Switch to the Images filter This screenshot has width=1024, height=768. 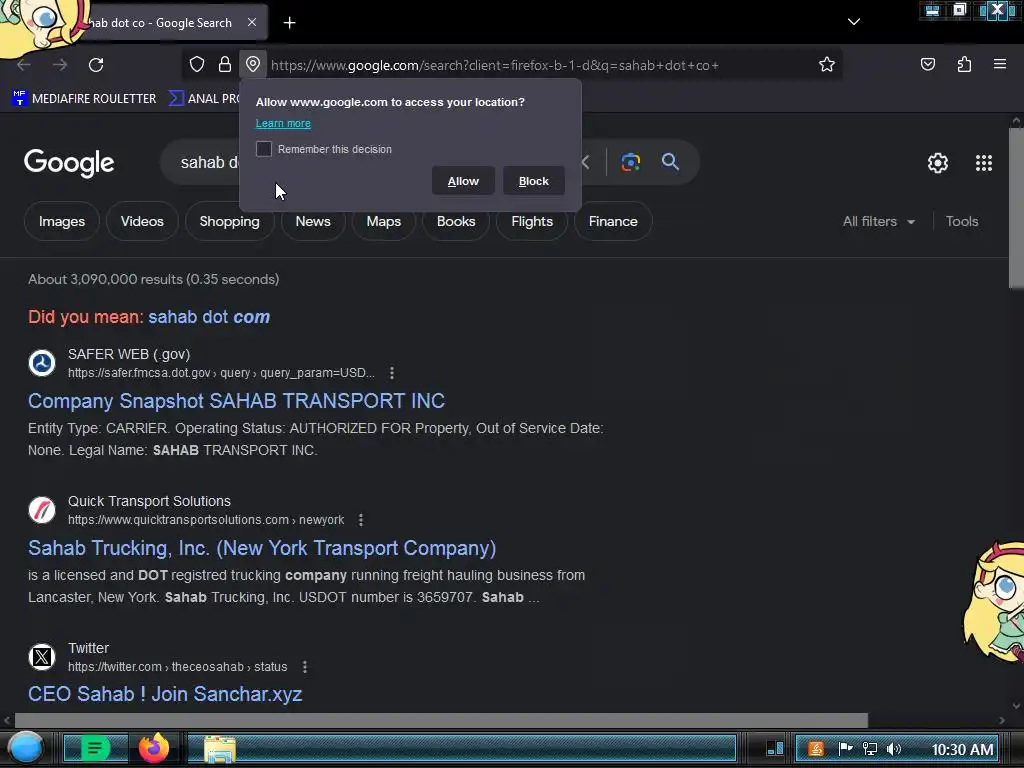(62, 221)
